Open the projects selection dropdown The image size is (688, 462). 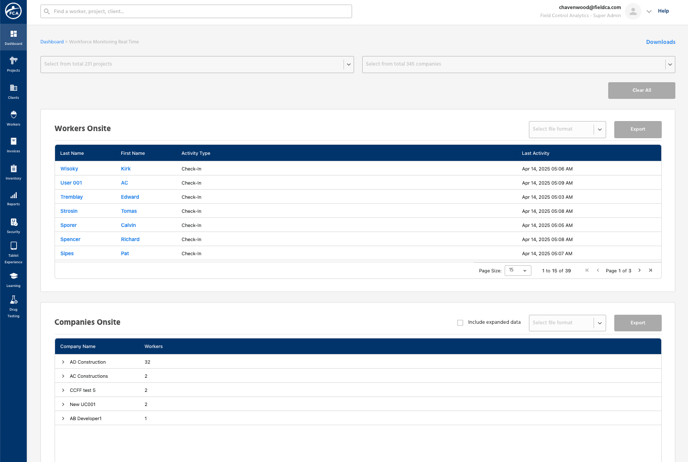click(197, 64)
